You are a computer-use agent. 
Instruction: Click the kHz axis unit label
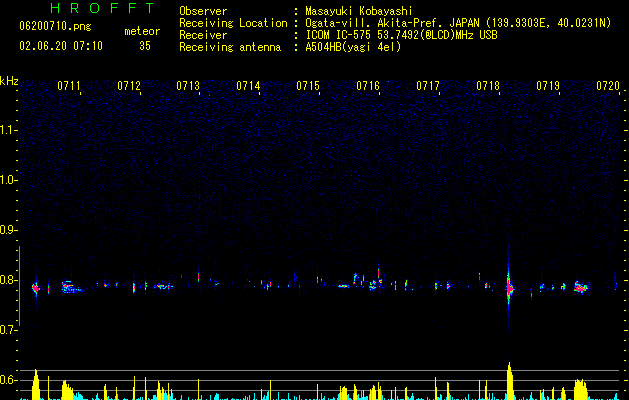point(9,81)
